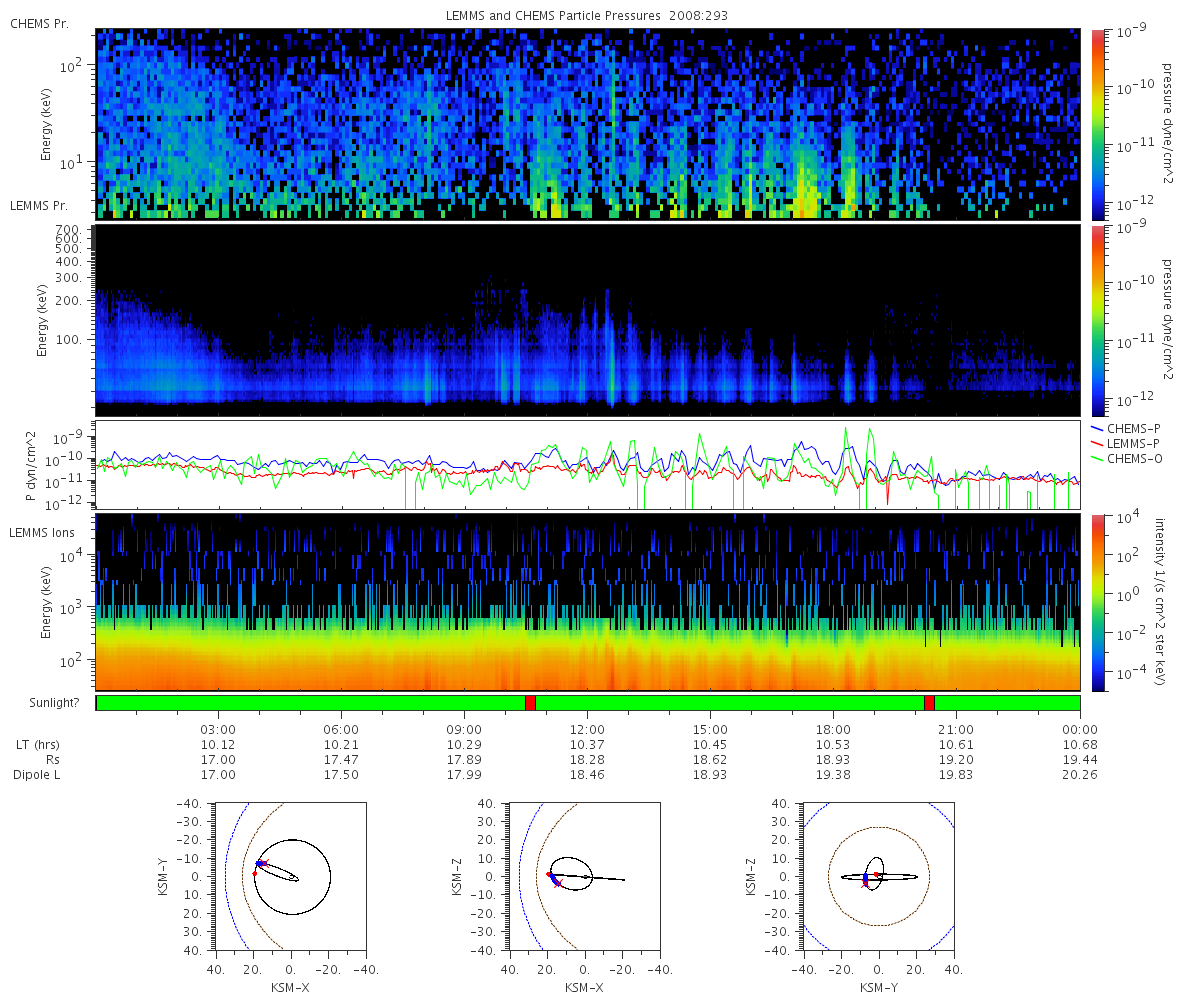Screen dimensions: 1200x1000
Task: Click the "P dyn/cm^2" axis label
Action: [29, 466]
